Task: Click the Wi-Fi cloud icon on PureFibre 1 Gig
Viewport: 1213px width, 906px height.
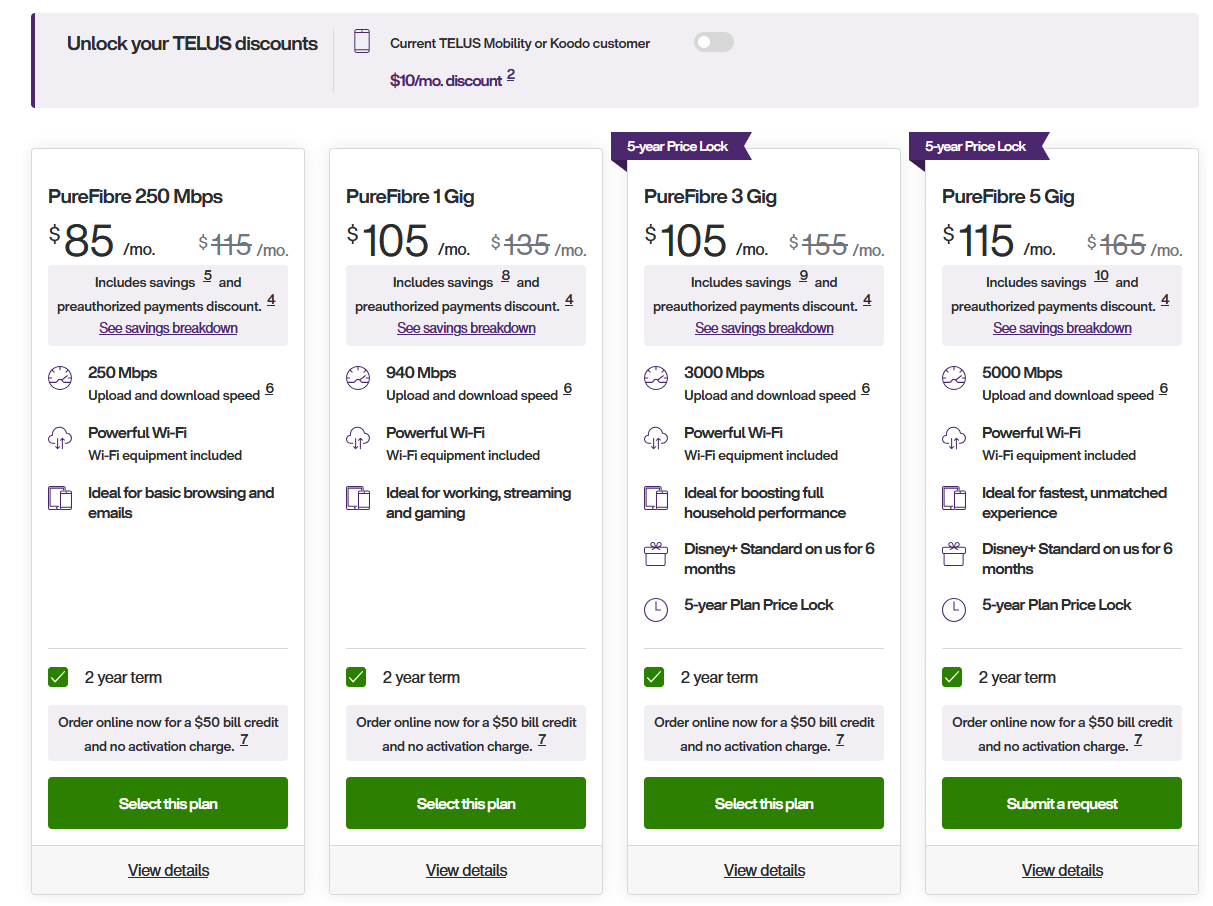Action: (358, 438)
